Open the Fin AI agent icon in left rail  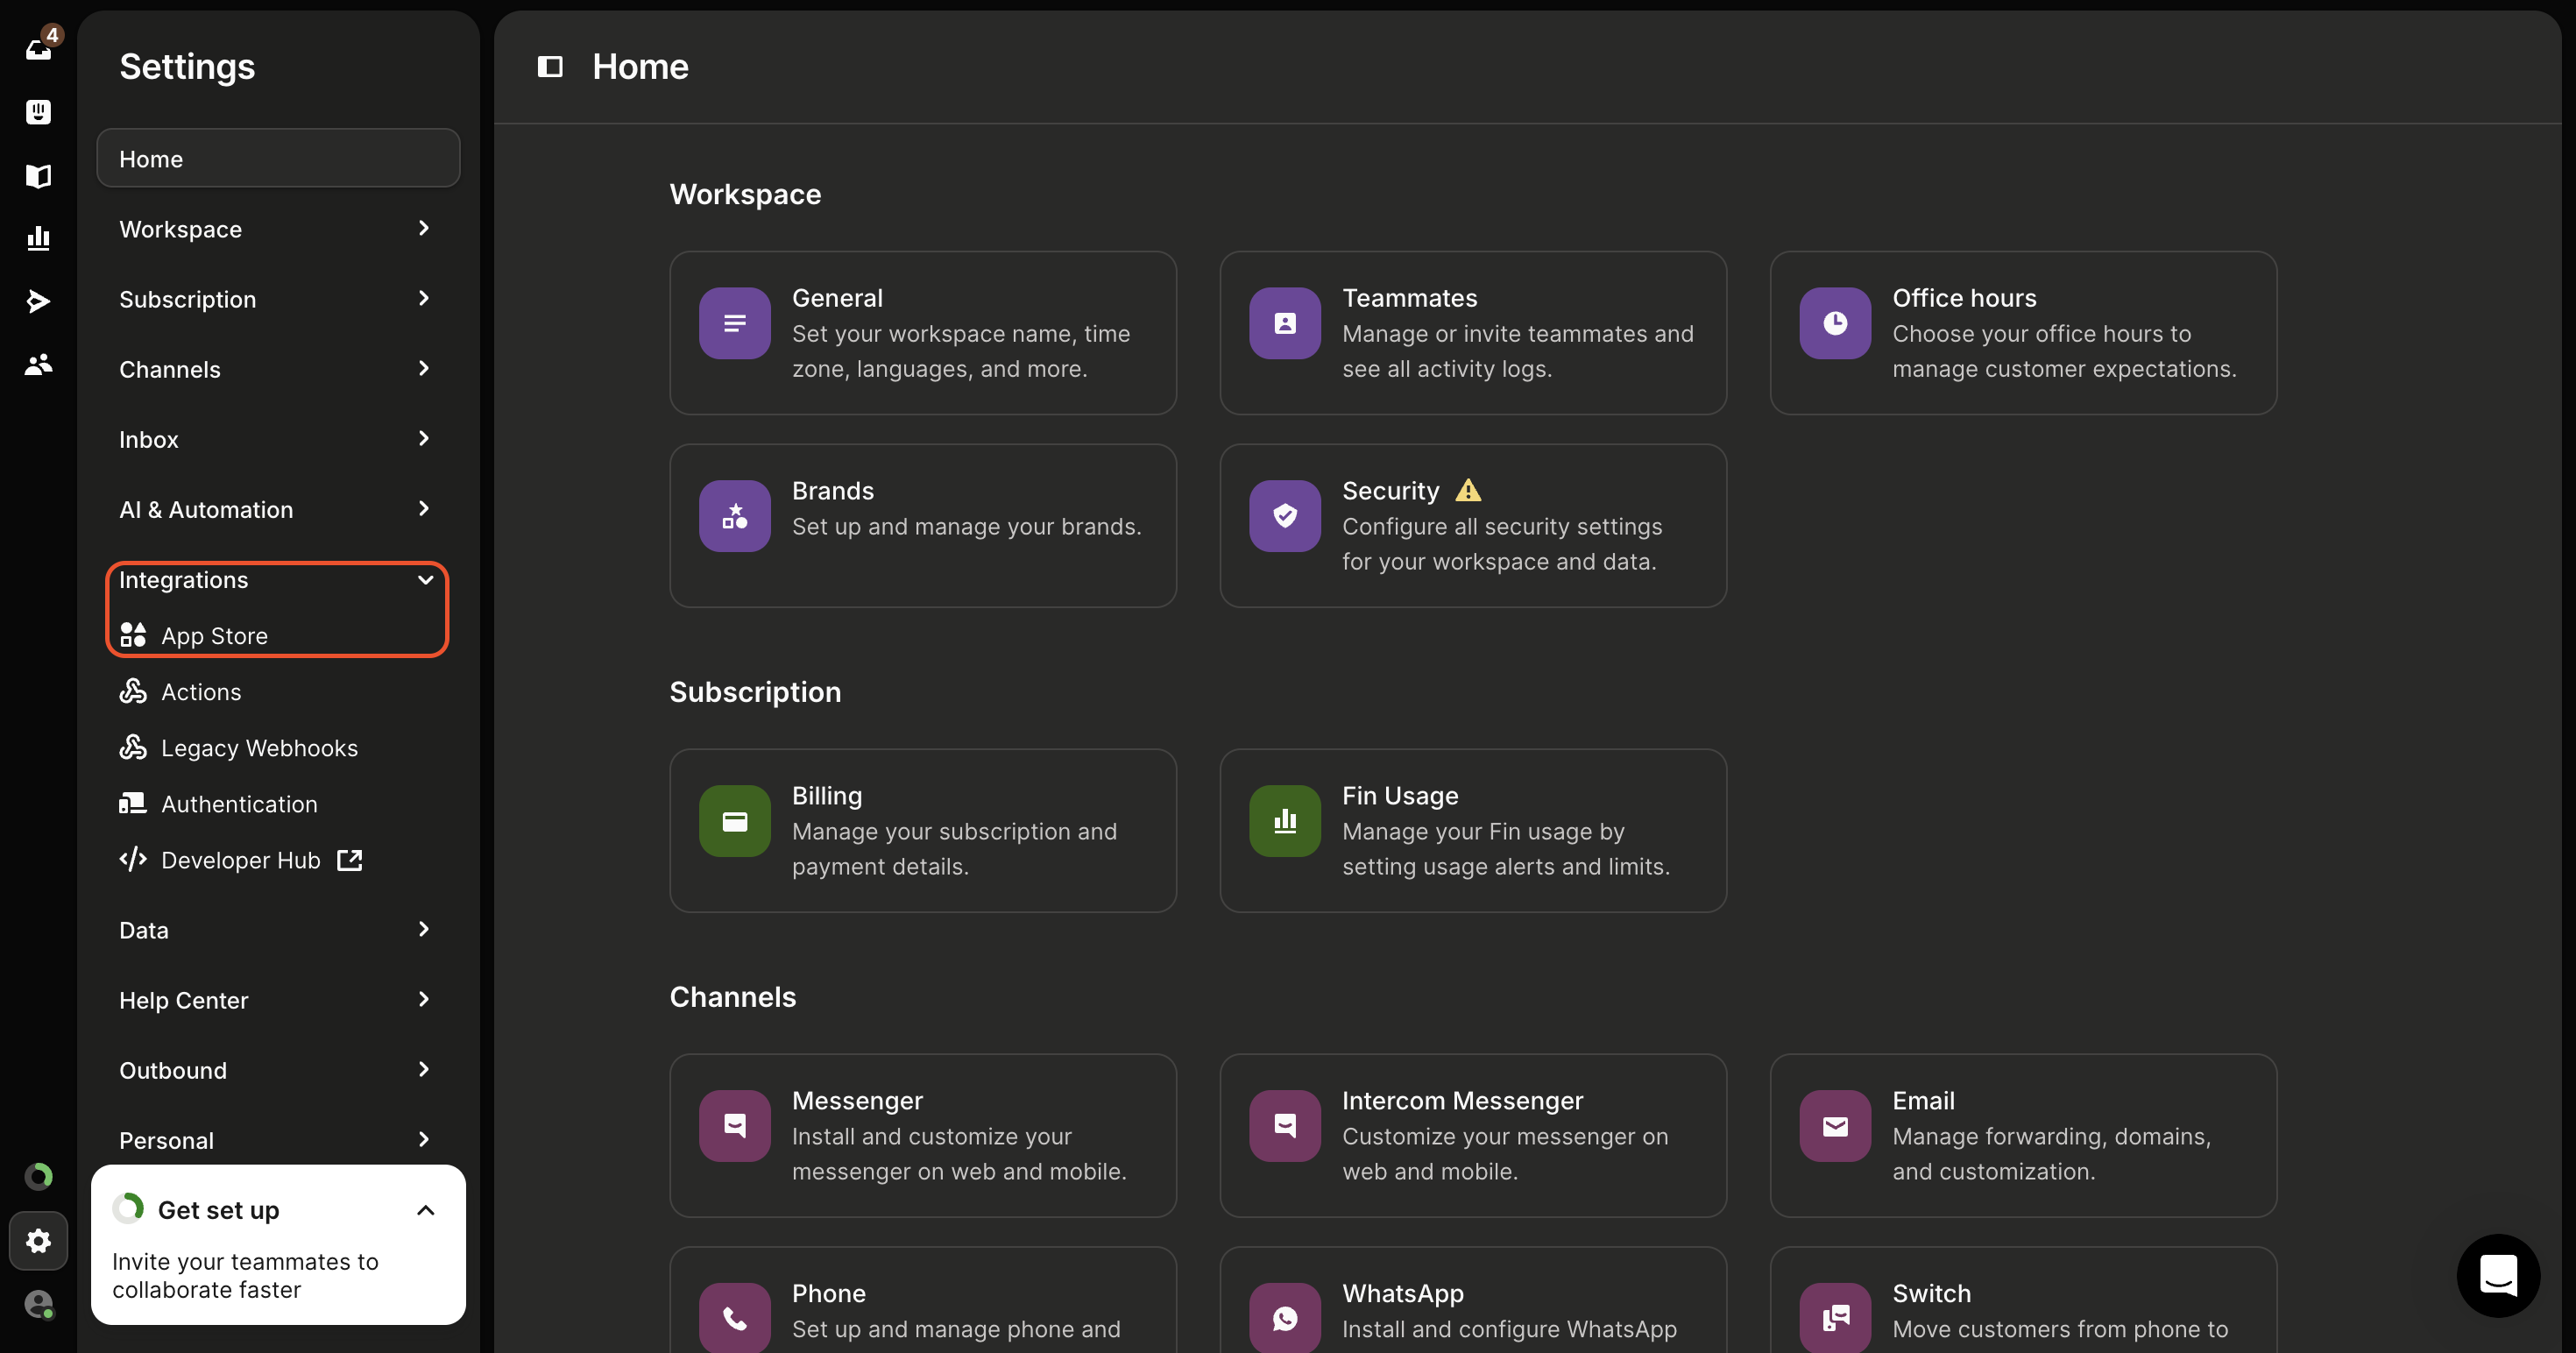coord(38,111)
